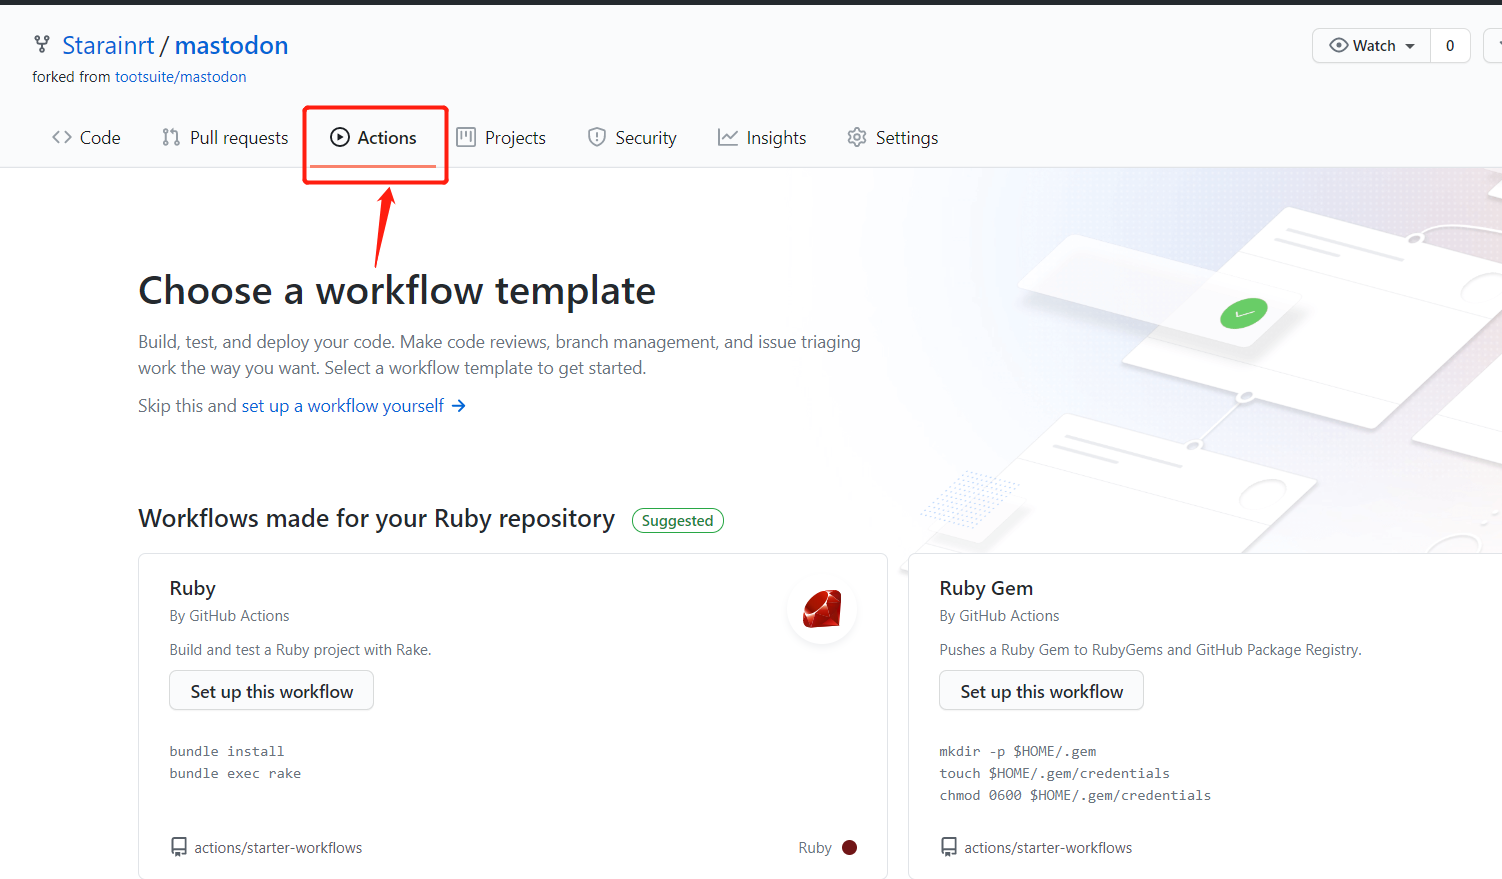The width and height of the screenshot is (1502, 879).
Task: Click 'By GitHub Actions' under Ruby title
Action: pos(230,616)
